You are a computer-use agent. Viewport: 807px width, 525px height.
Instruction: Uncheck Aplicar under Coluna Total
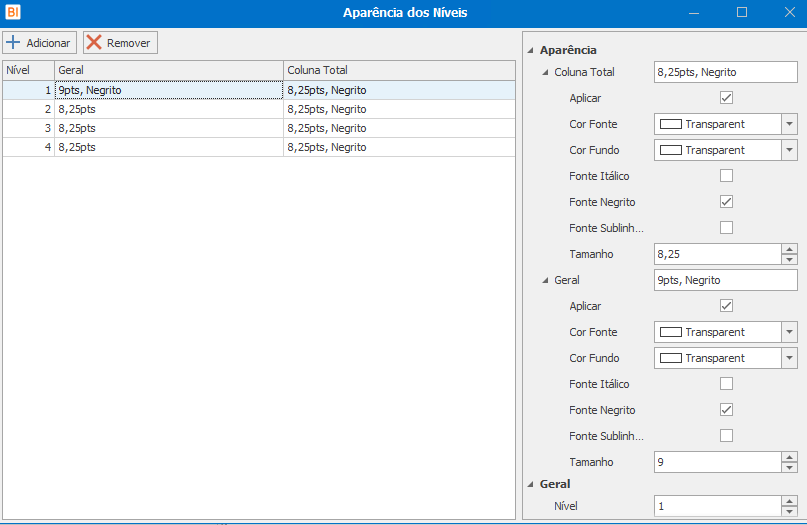pos(727,98)
